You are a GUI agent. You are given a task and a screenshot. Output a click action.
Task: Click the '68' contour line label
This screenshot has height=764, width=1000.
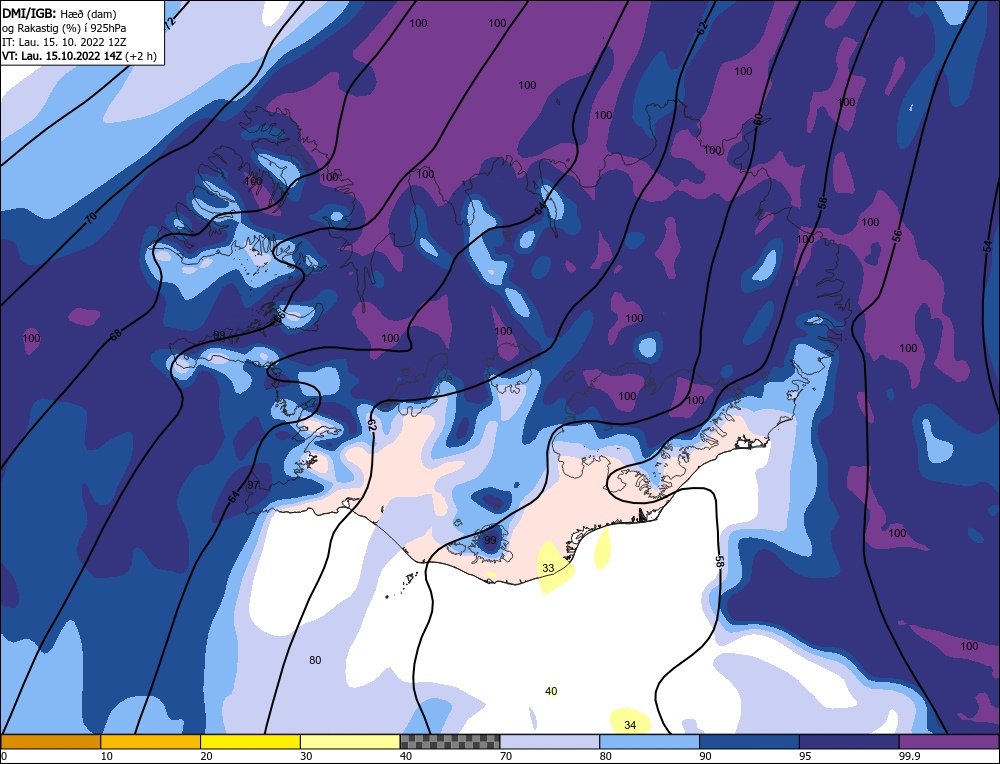click(x=115, y=334)
